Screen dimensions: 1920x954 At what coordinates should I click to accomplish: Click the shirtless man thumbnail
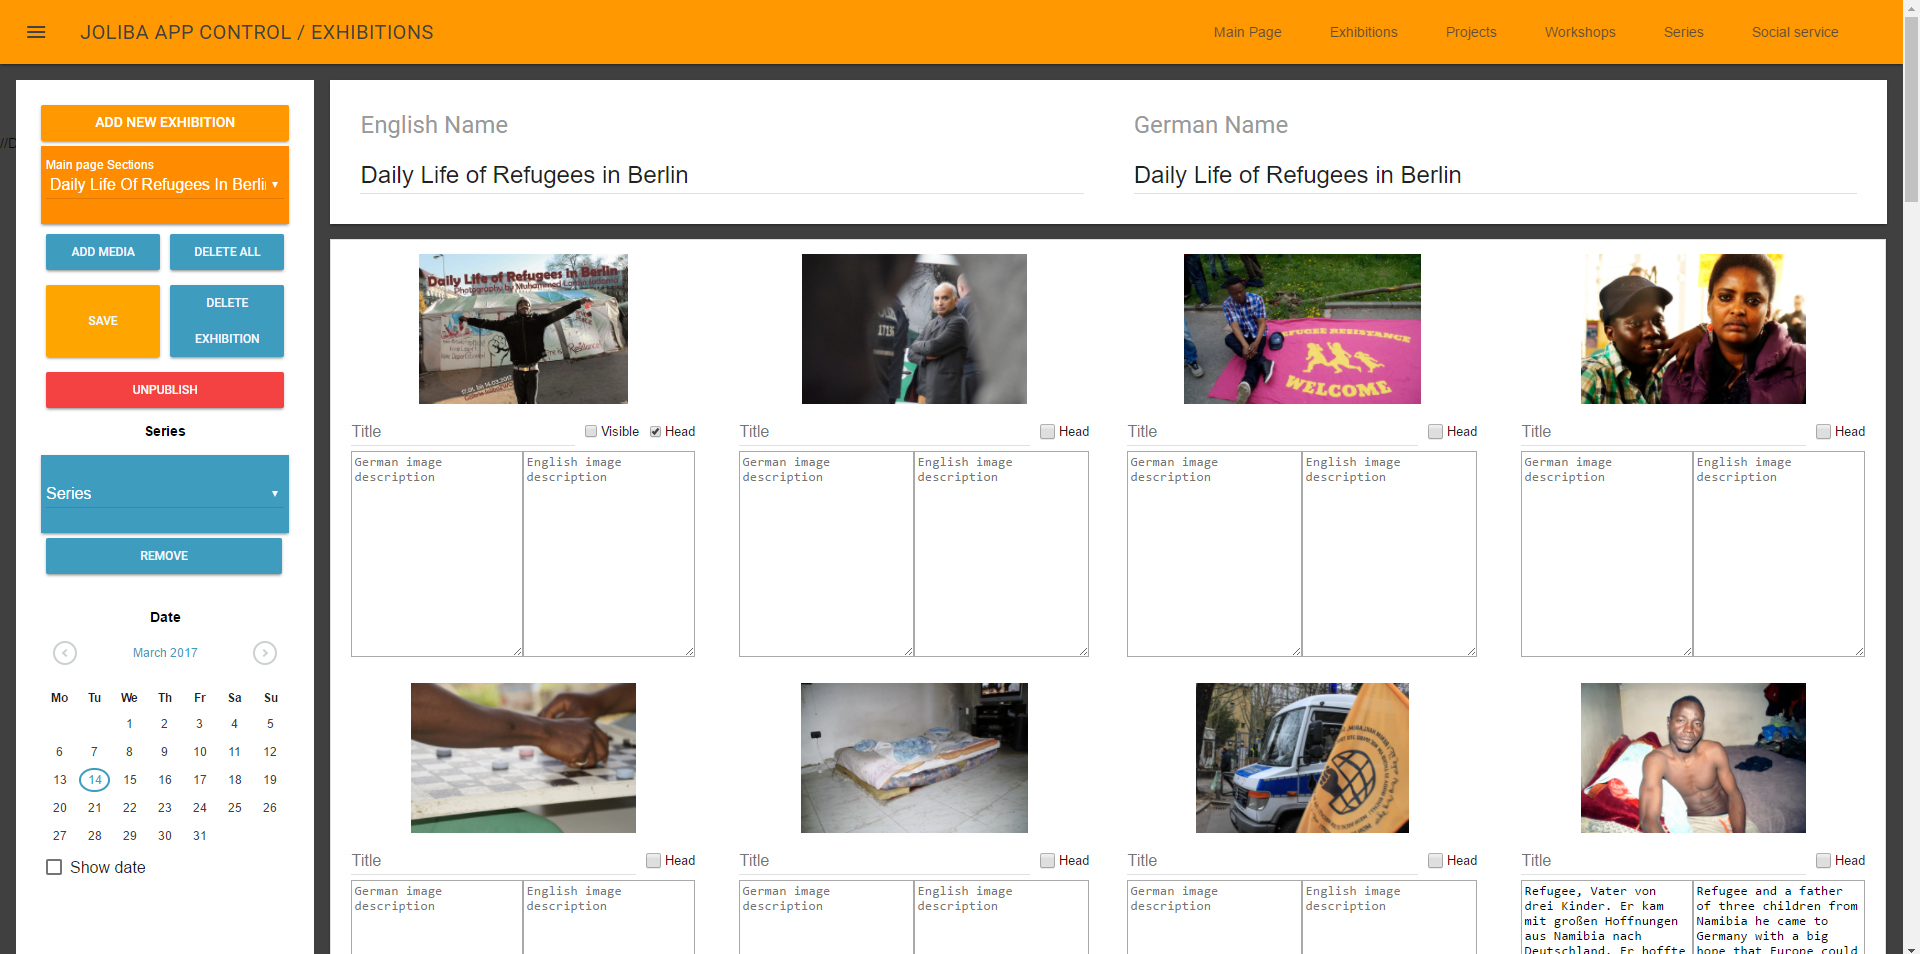tap(1693, 758)
